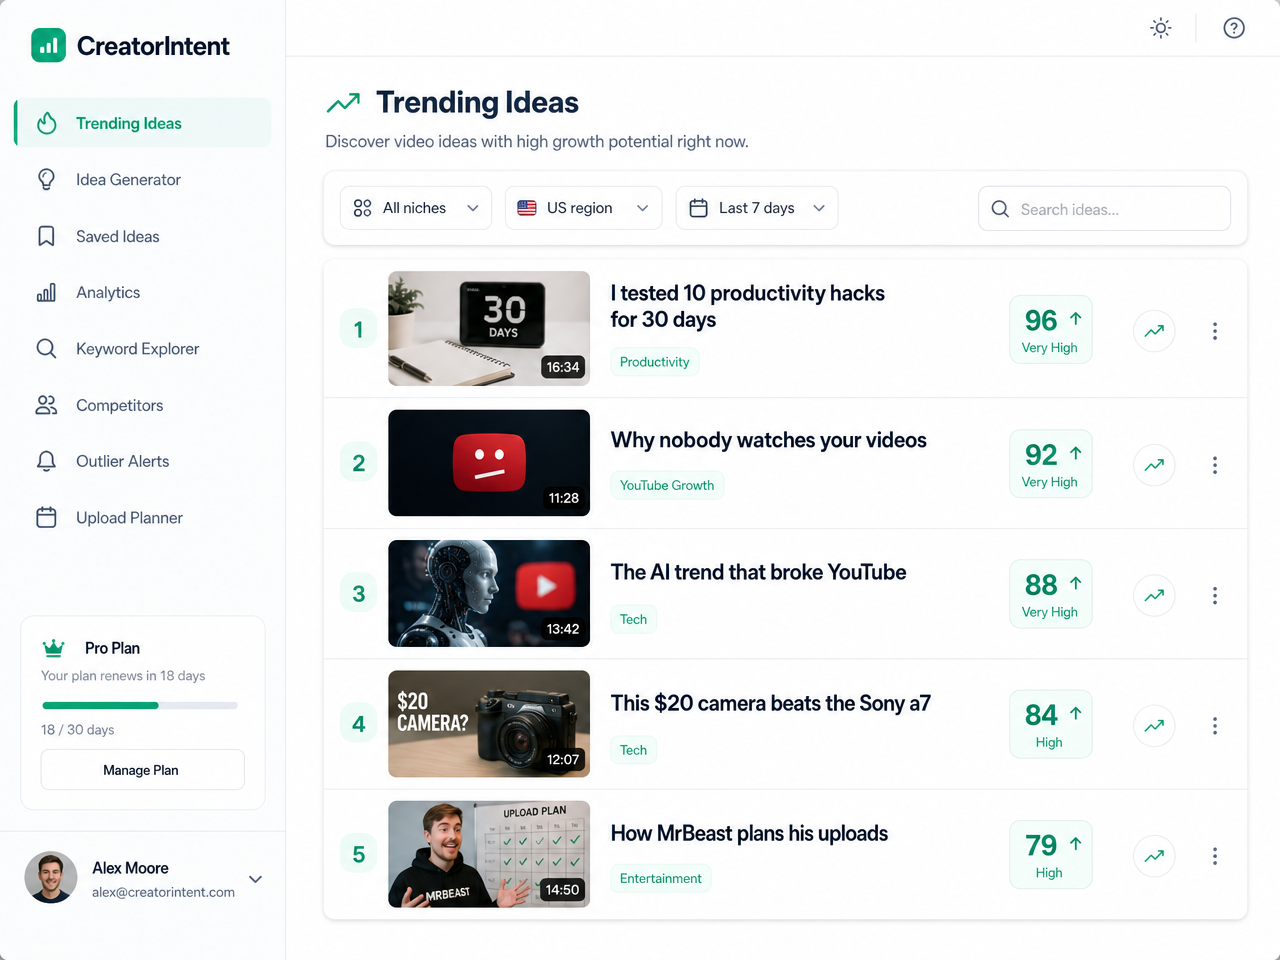Open idea 'I tested 10 productivity hacks'
Screen dimensions: 1280x960
point(748,306)
